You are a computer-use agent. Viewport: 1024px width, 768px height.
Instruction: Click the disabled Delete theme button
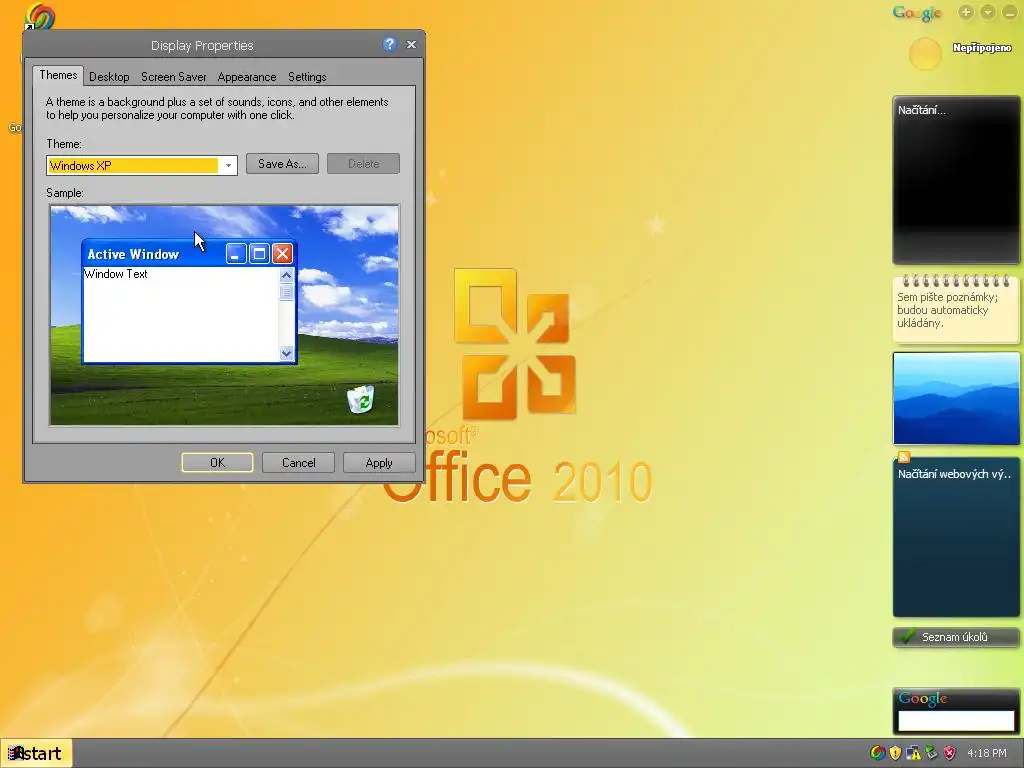(363, 164)
